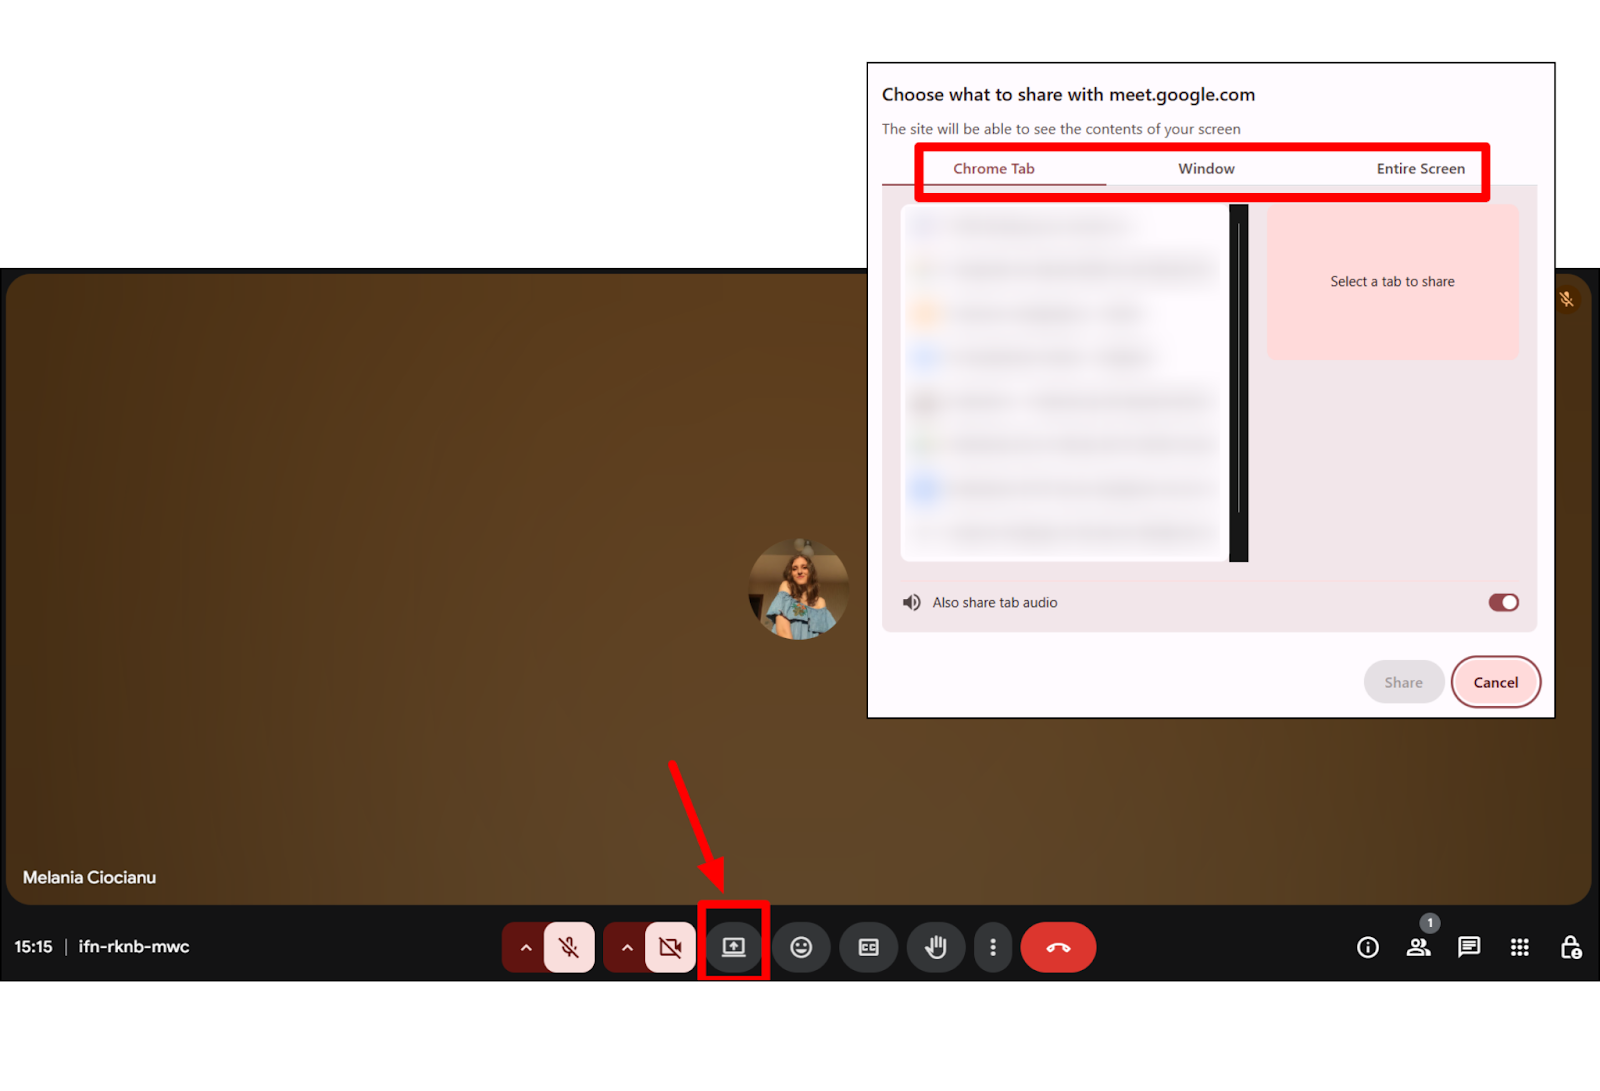This screenshot has width=1600, height=1091.
Task: Switch to the Entire Screen tab
Action: [1421, 168]
